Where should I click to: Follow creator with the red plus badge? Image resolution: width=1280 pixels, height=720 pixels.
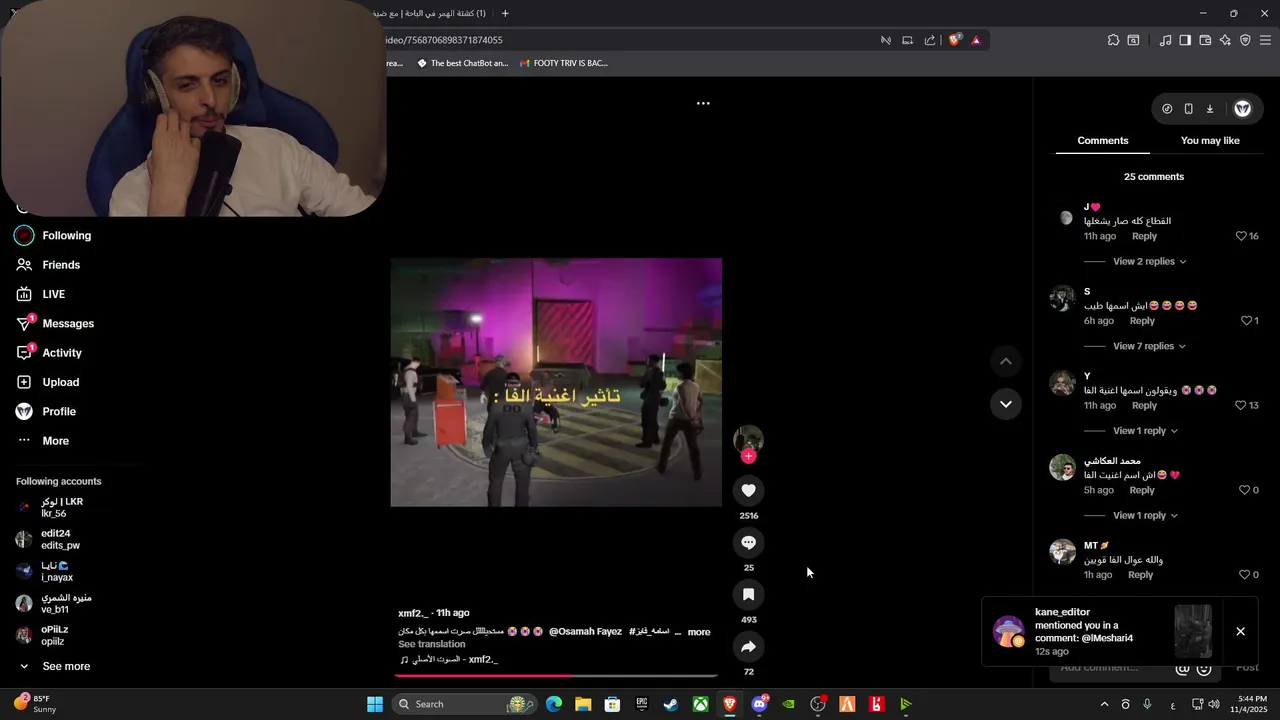[x=748, y=456]
